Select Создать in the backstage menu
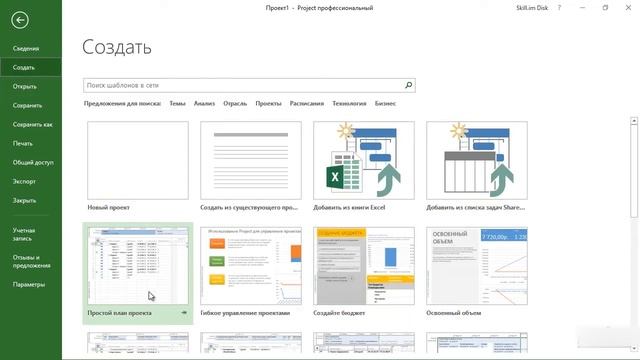Image resolution: width=640 pixels, height=360 pixels. pos(31,67)
